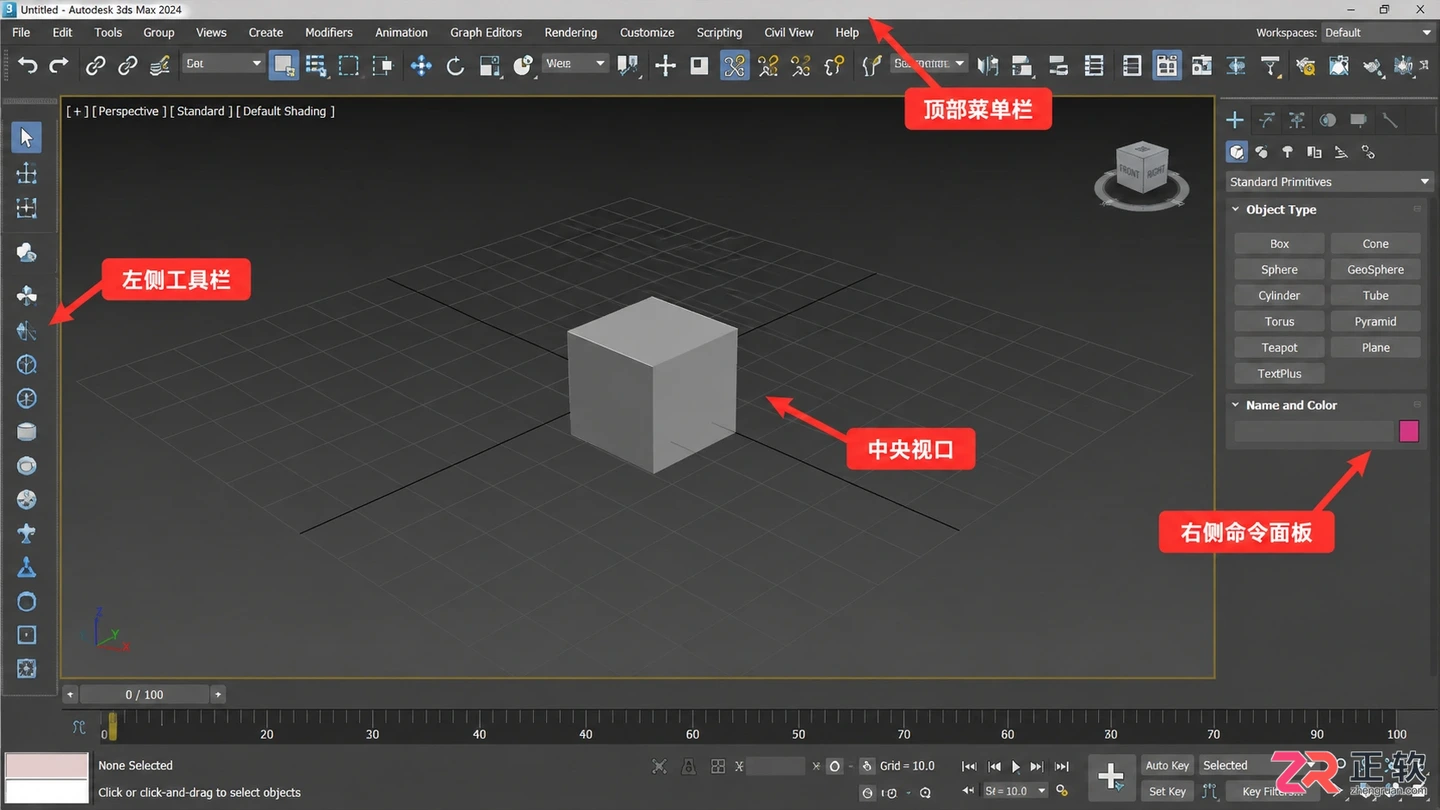1440x810 pixels.
Task: Open the Key Filters button
Action: [1274, 791]
